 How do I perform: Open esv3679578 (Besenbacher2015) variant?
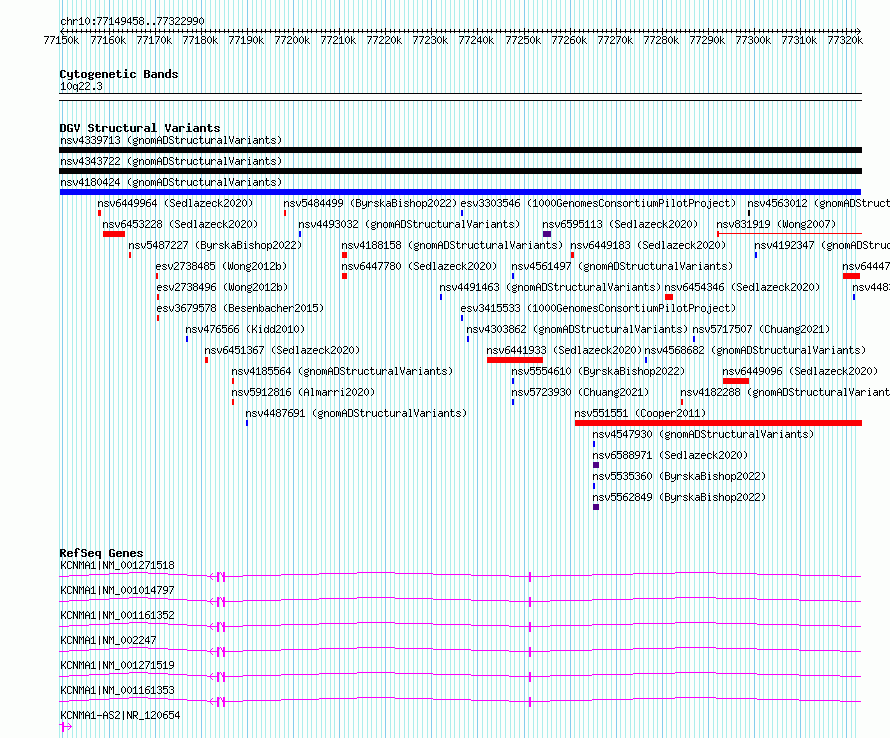[x=240, y=308]
